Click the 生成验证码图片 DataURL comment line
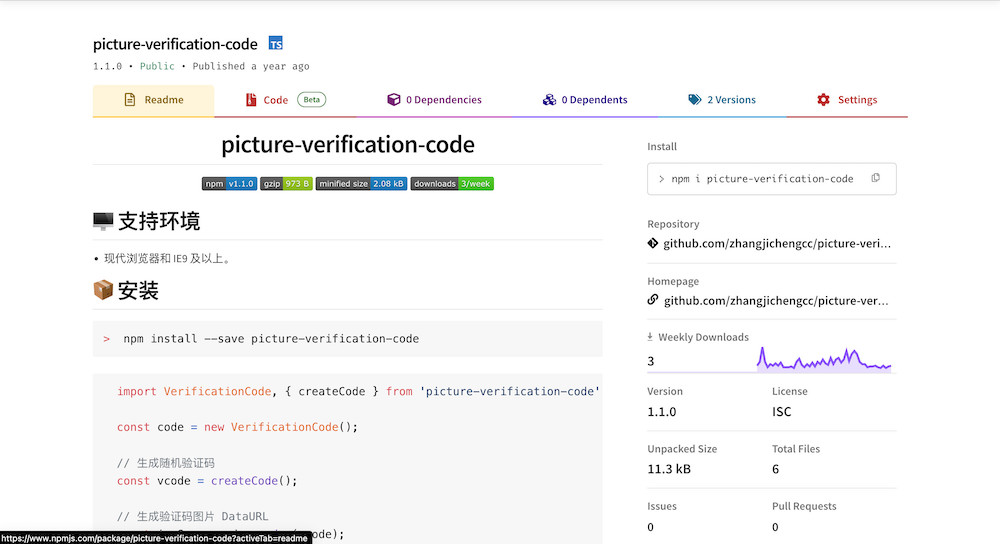The image size is (1000, 544). (193, 517)
